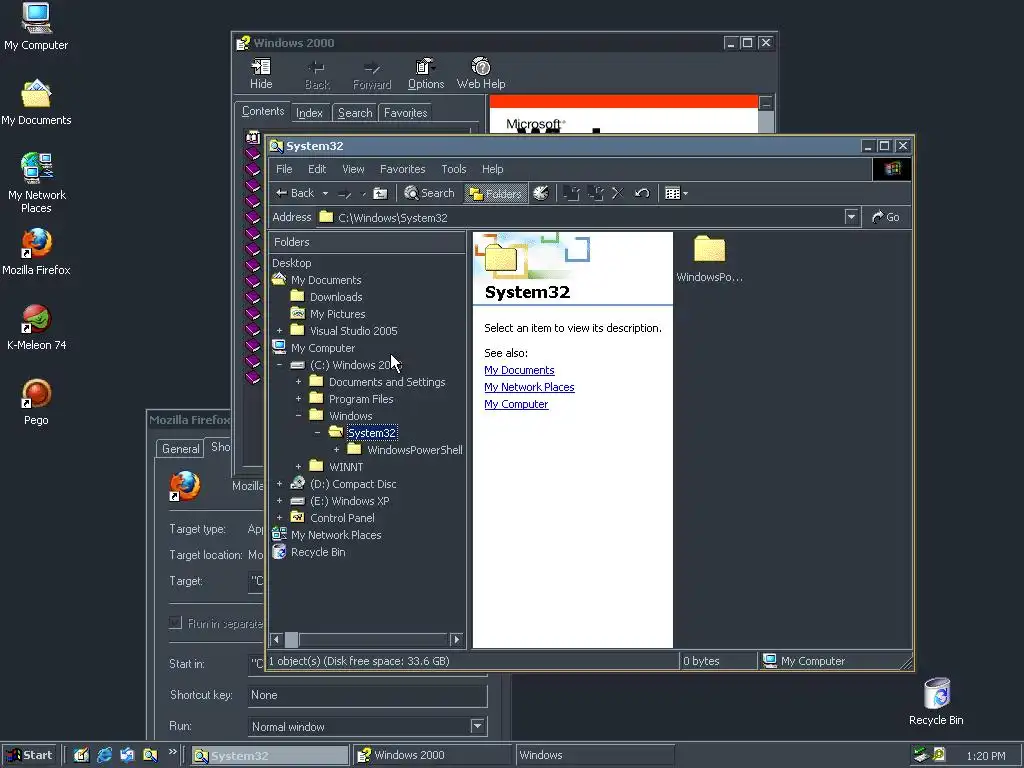Select Downloads folder in the tree
Screen dimensions: 1024x768
(x=336, y=297)
